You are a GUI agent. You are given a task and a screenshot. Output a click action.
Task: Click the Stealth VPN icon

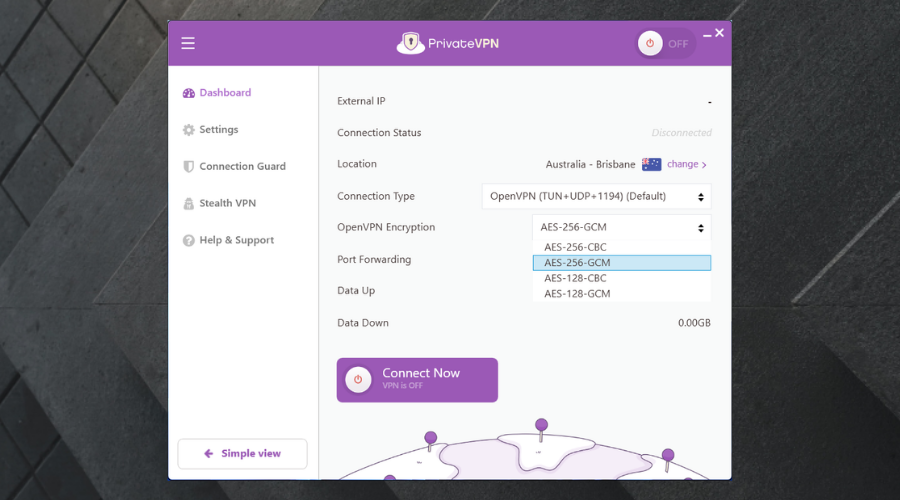(x=188, y=204)
